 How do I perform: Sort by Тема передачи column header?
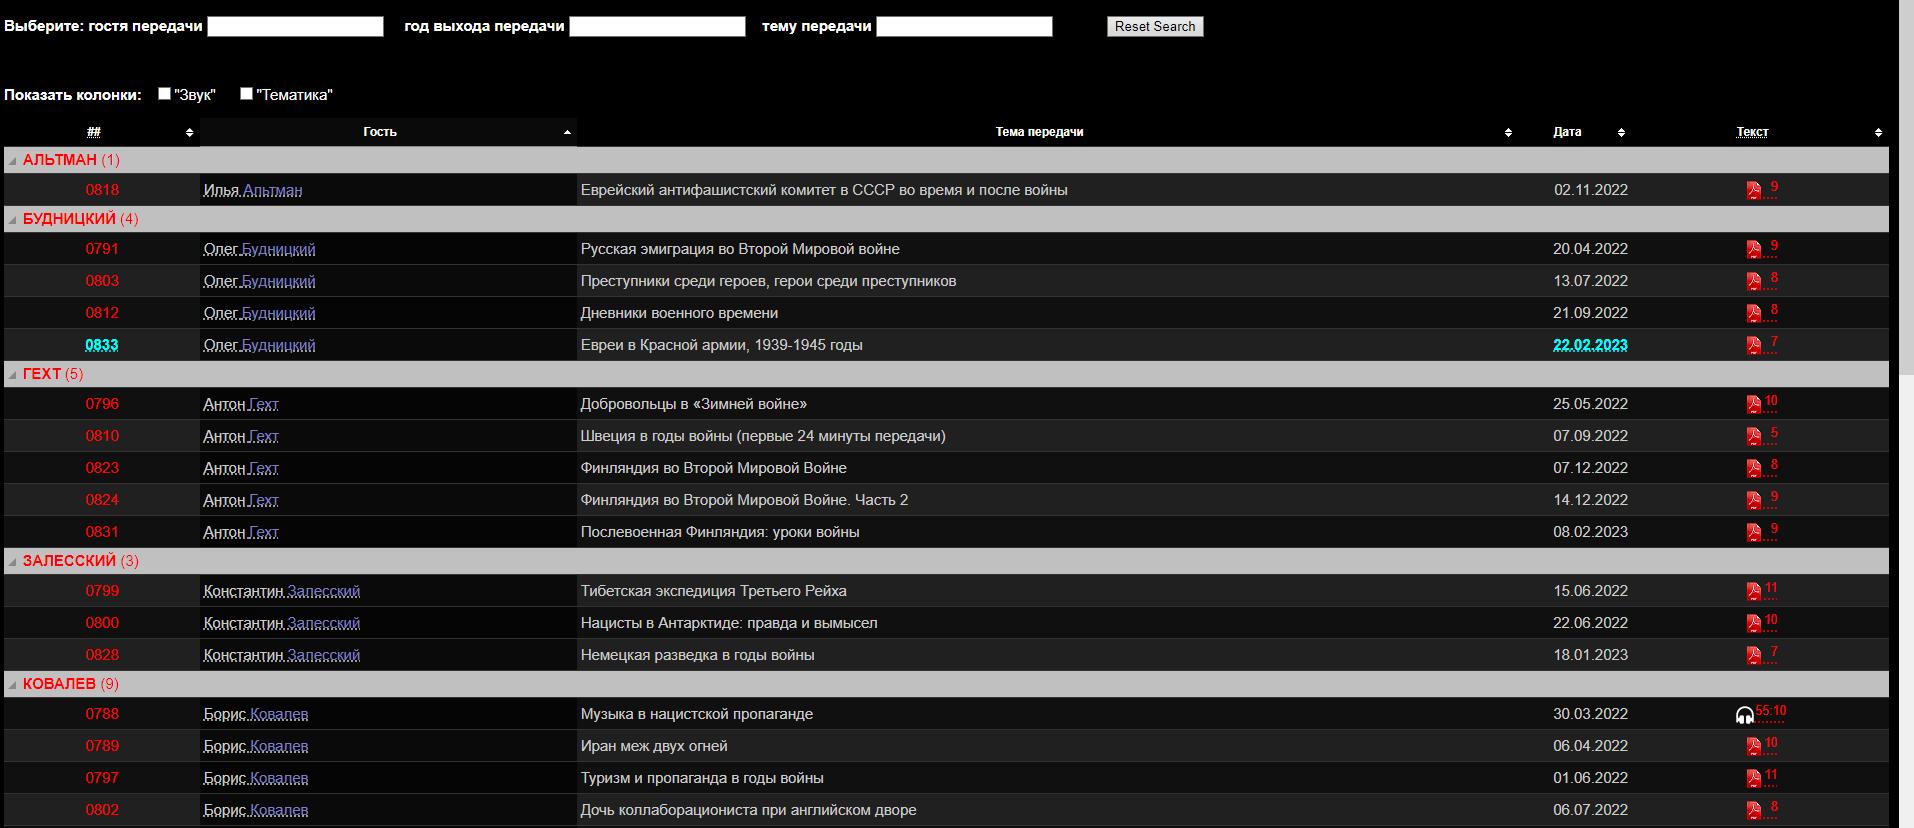(1039, 132)
